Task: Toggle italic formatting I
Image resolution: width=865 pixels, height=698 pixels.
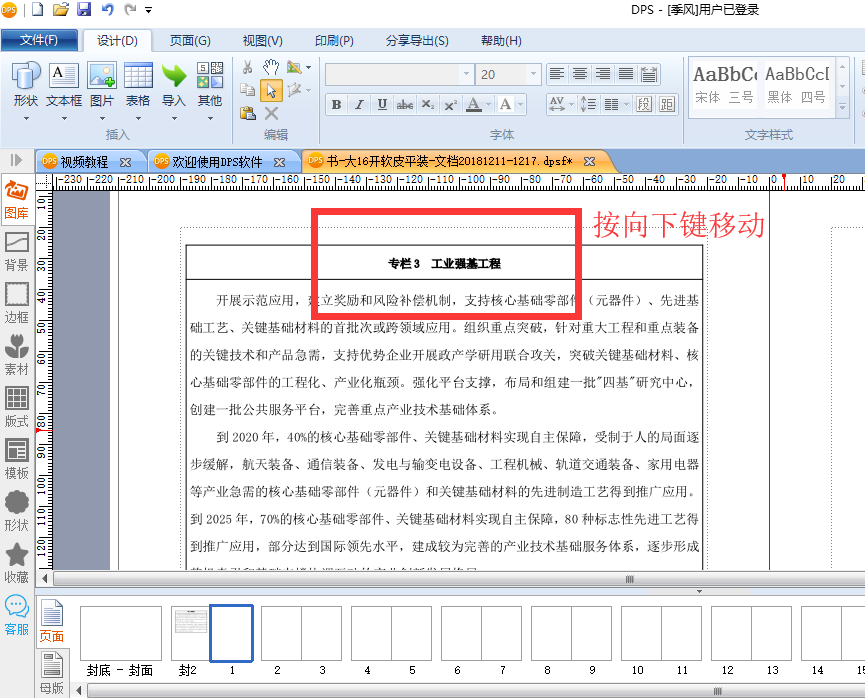Action: click(359, 104)
